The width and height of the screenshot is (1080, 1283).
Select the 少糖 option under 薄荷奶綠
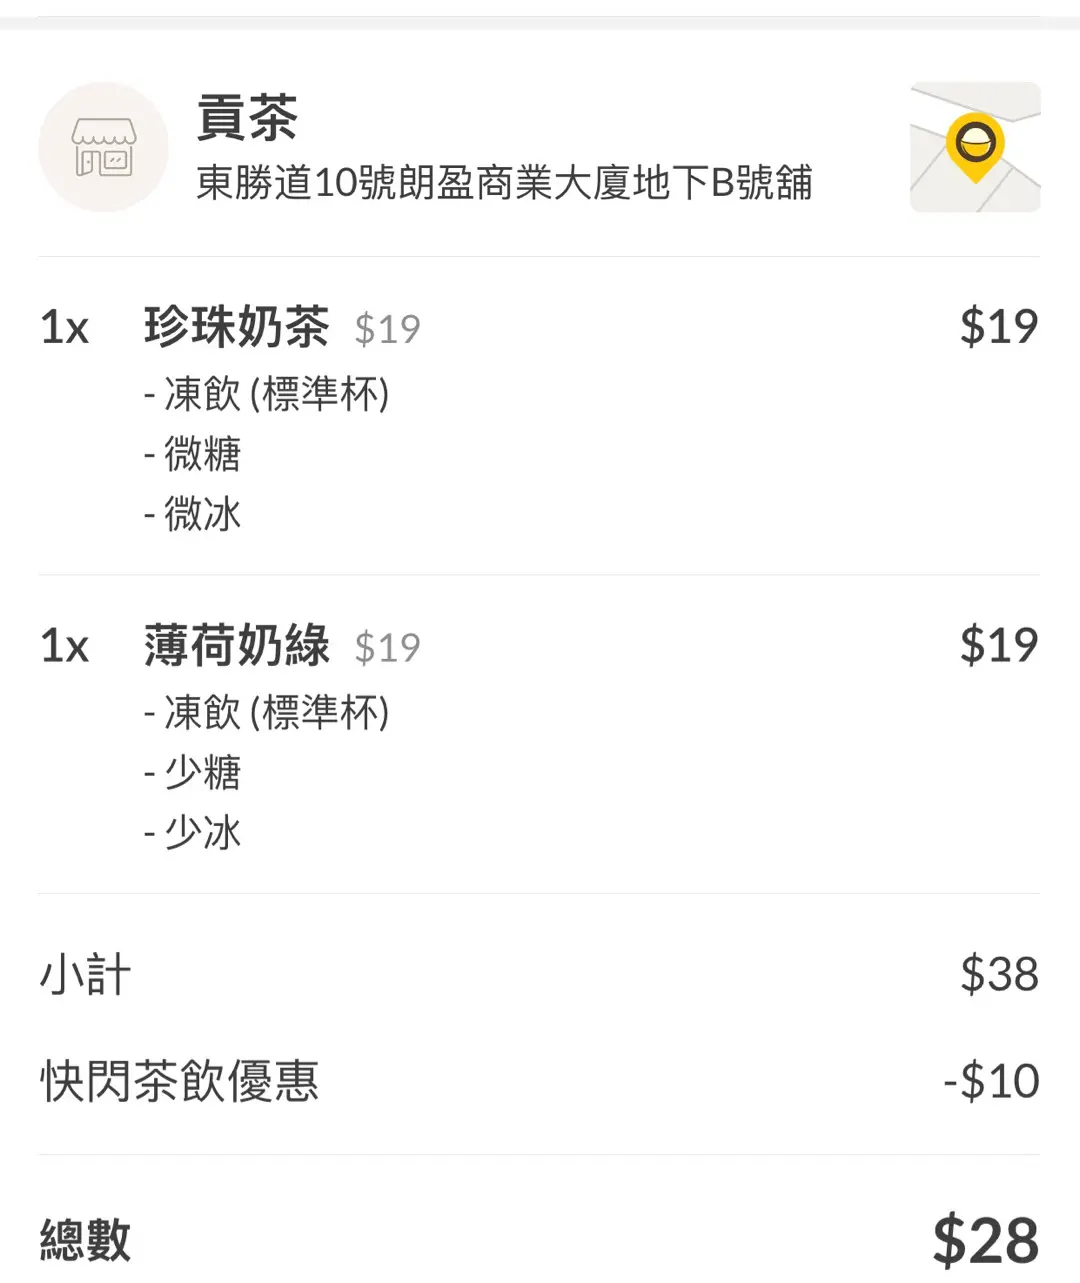pyautogui.click(x=192, y=773)
